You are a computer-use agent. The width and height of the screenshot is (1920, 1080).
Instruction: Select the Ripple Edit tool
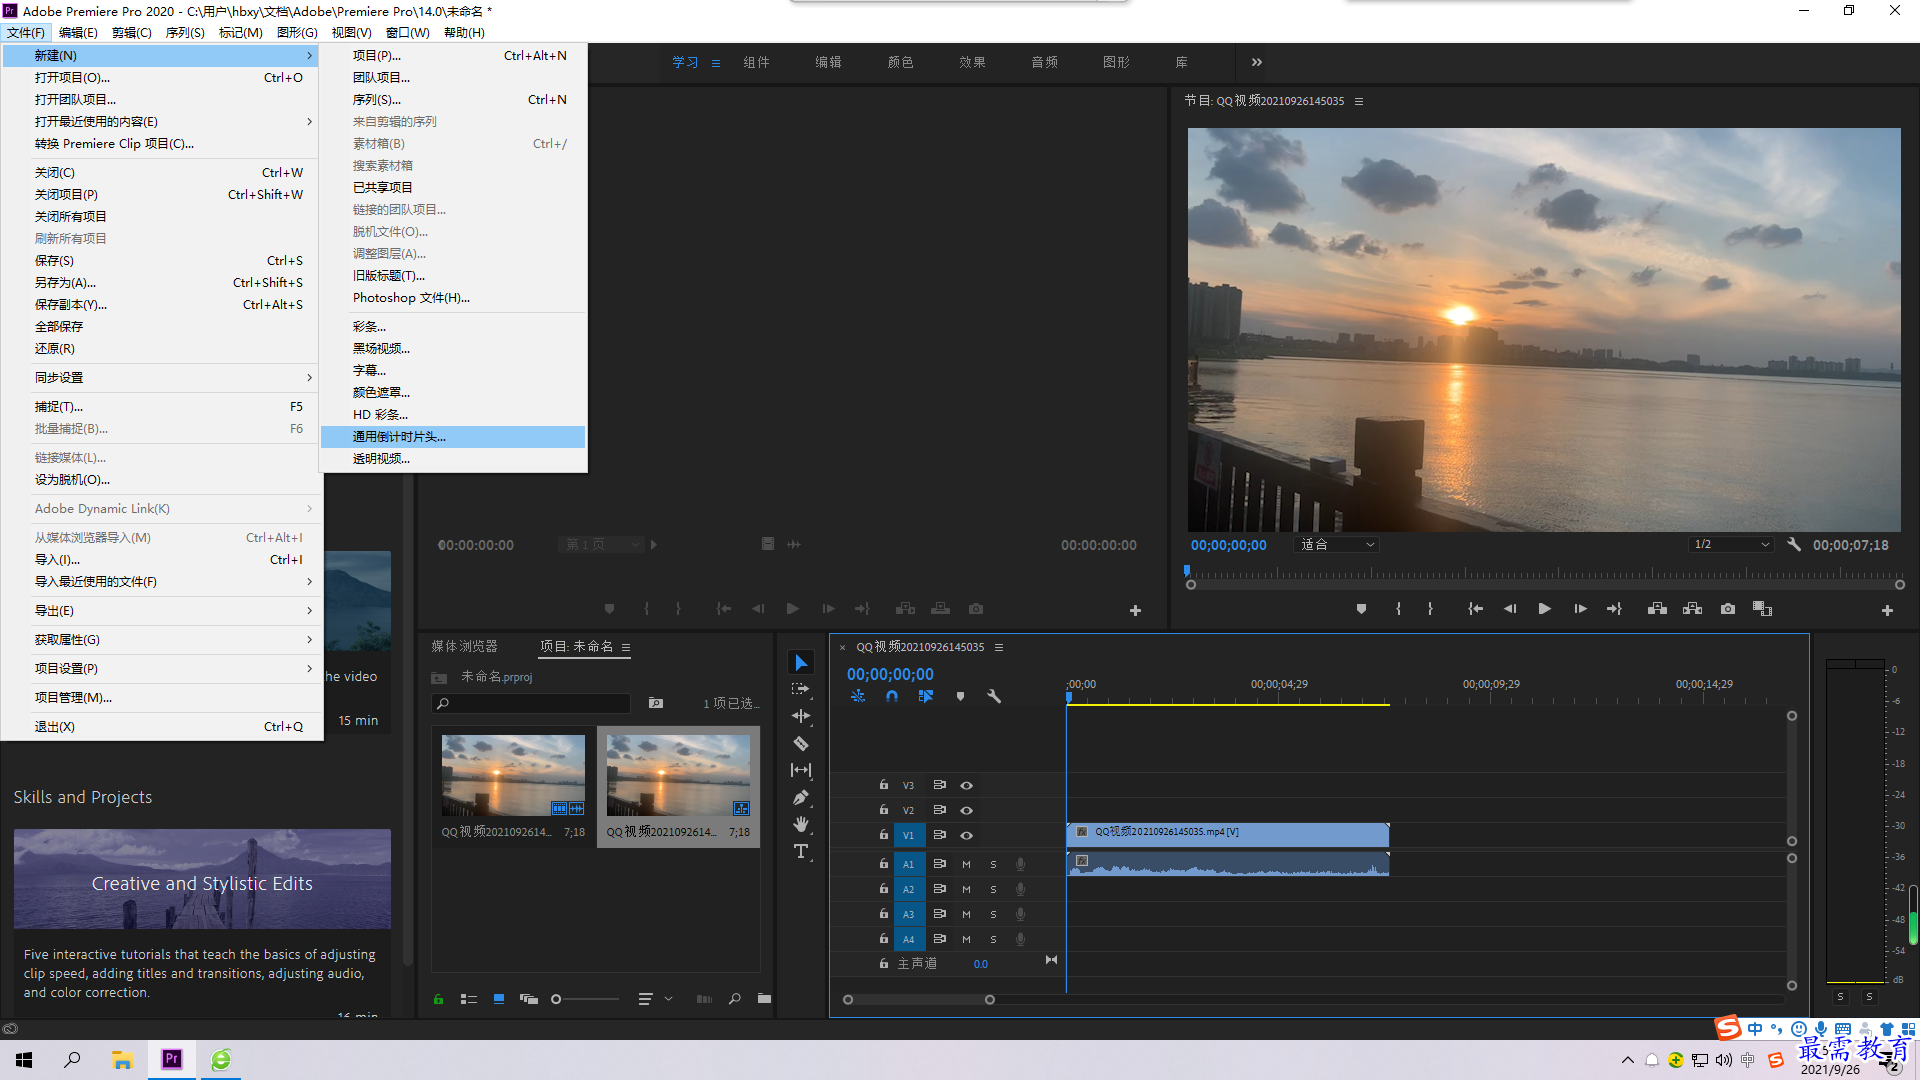coord(801,716)
